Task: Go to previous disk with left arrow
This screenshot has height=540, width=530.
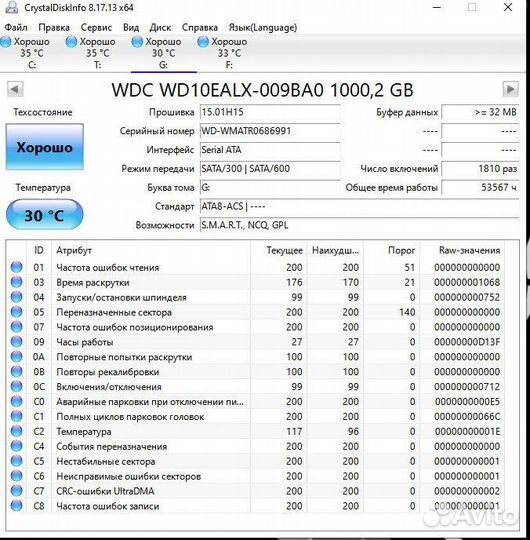Action: pos(15,89)
